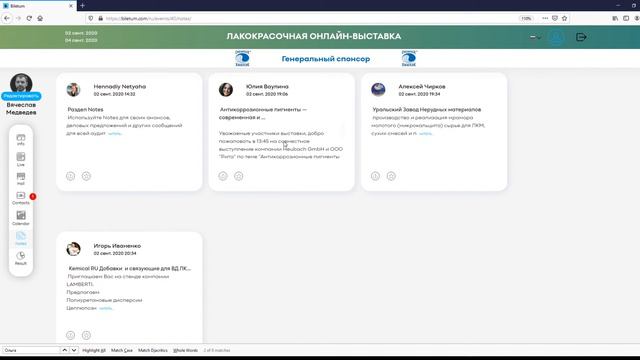Screen dimensions: 640x360
Task: Open the Result section in sidebar
Action: click(x=21, y=258)
